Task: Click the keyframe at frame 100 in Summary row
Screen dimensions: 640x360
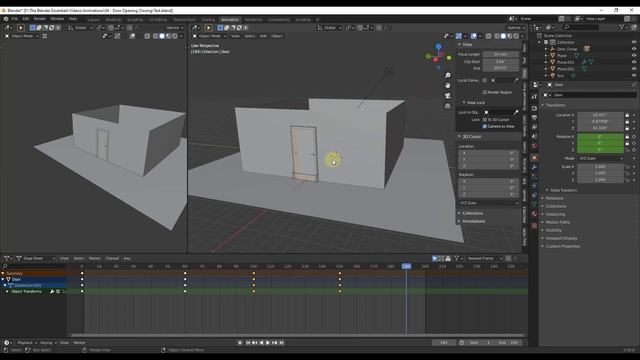Action: [253, 273]
